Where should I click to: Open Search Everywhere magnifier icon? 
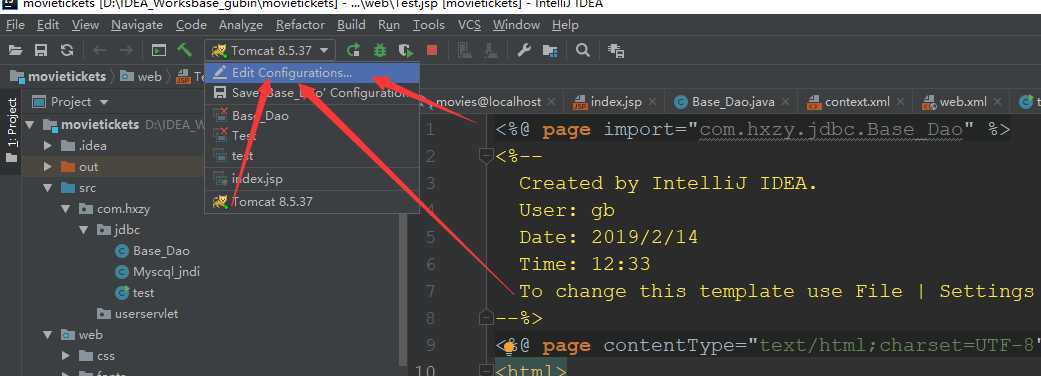pos(583,50)
